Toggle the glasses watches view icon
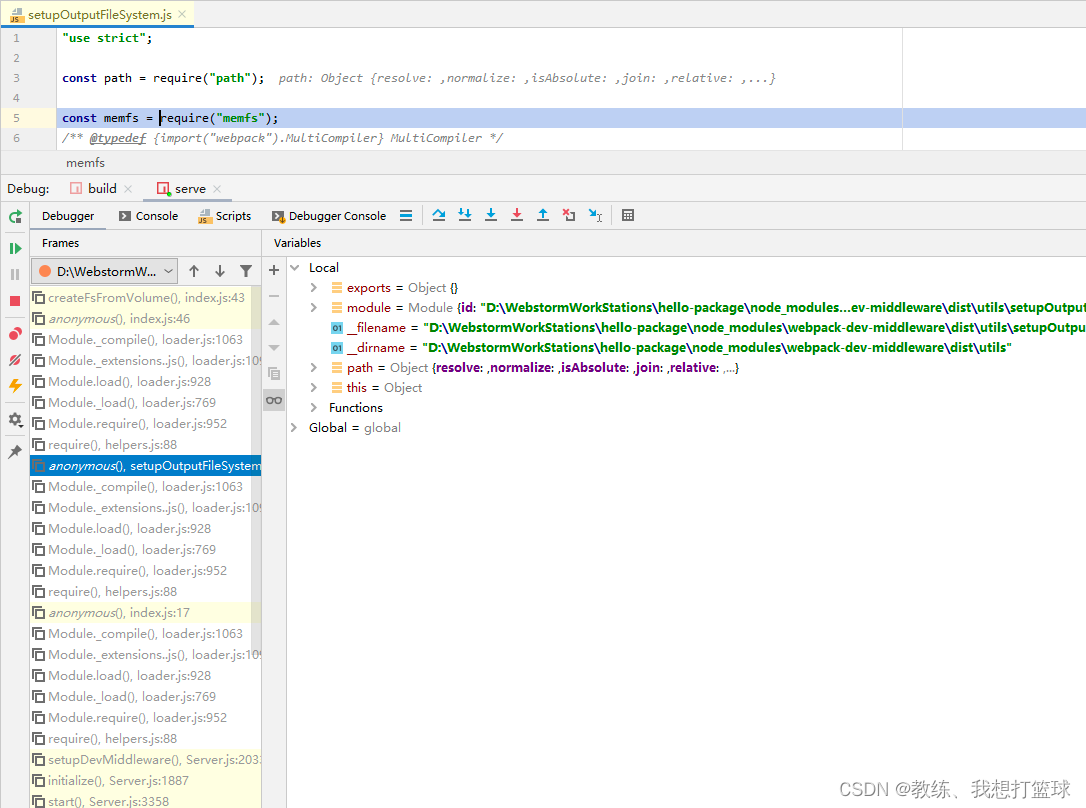The image size is (1086, 808). tap(274, 399)
